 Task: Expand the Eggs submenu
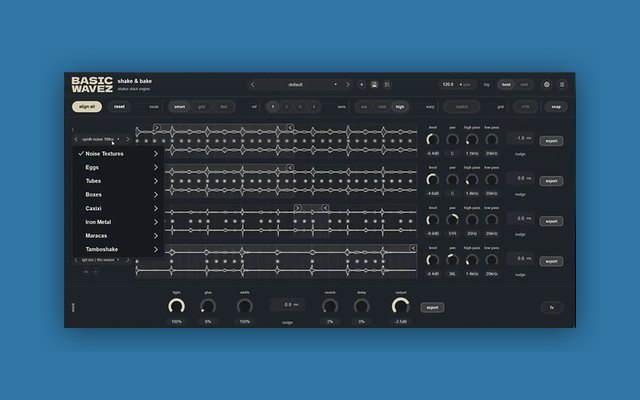(118, 167)
